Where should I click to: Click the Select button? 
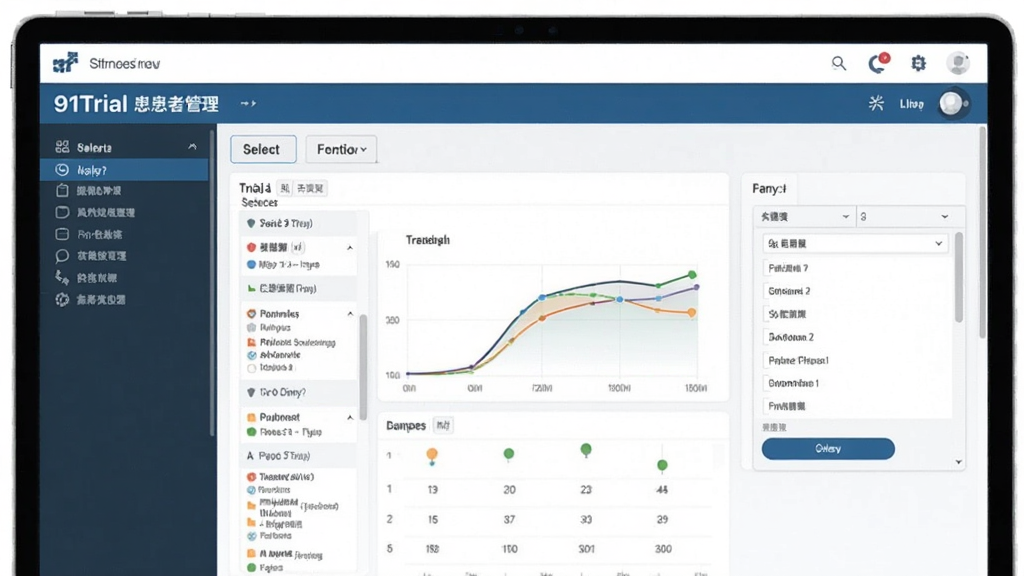click(263, 150)
